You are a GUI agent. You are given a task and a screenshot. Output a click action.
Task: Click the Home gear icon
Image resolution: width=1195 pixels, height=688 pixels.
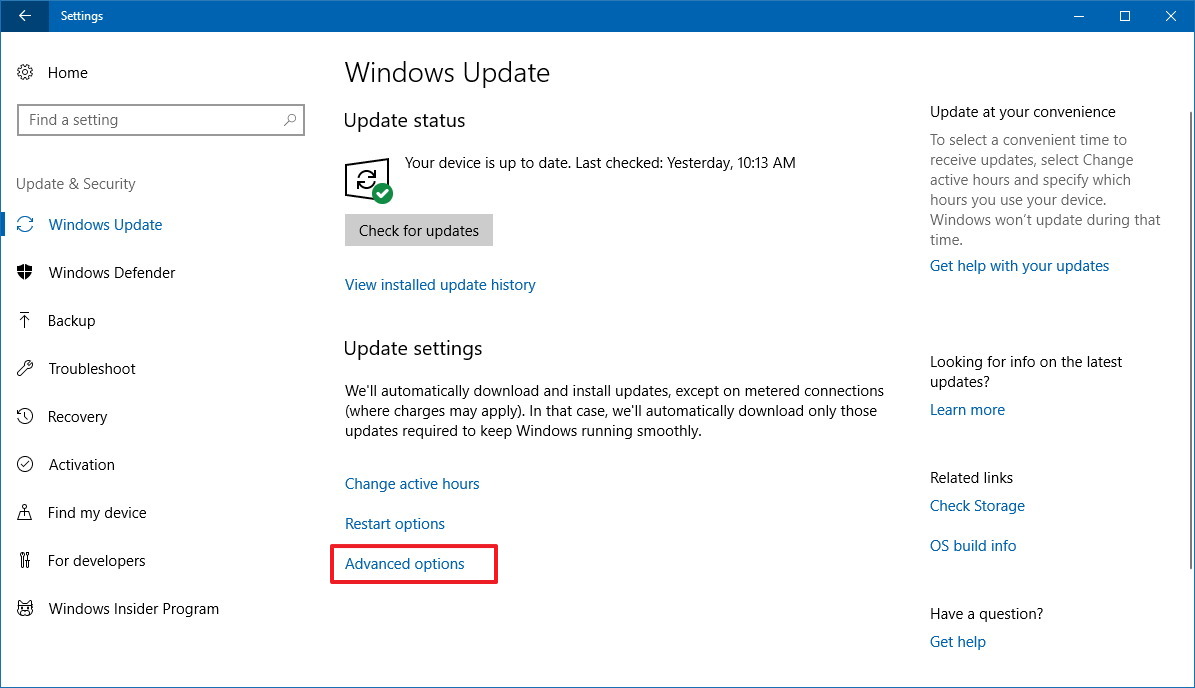click(x=24, y=72)
